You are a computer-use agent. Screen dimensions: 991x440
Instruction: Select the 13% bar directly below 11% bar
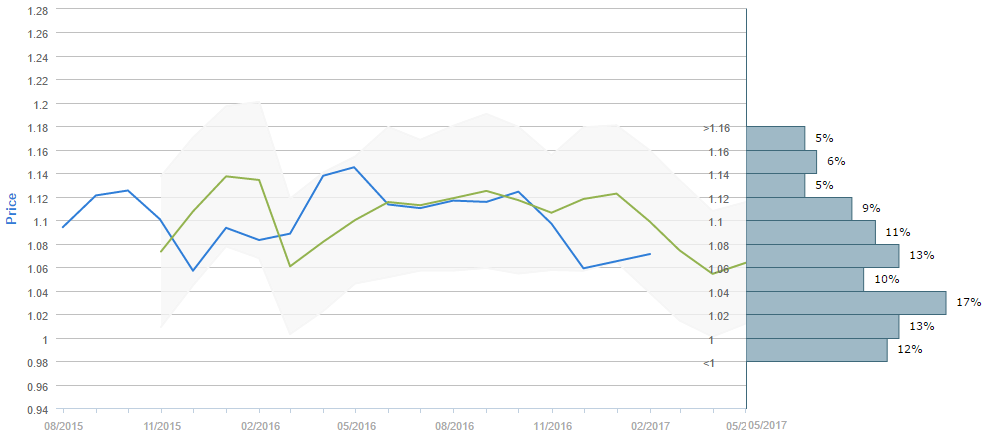pyautogui.click(x=822, y=256)
